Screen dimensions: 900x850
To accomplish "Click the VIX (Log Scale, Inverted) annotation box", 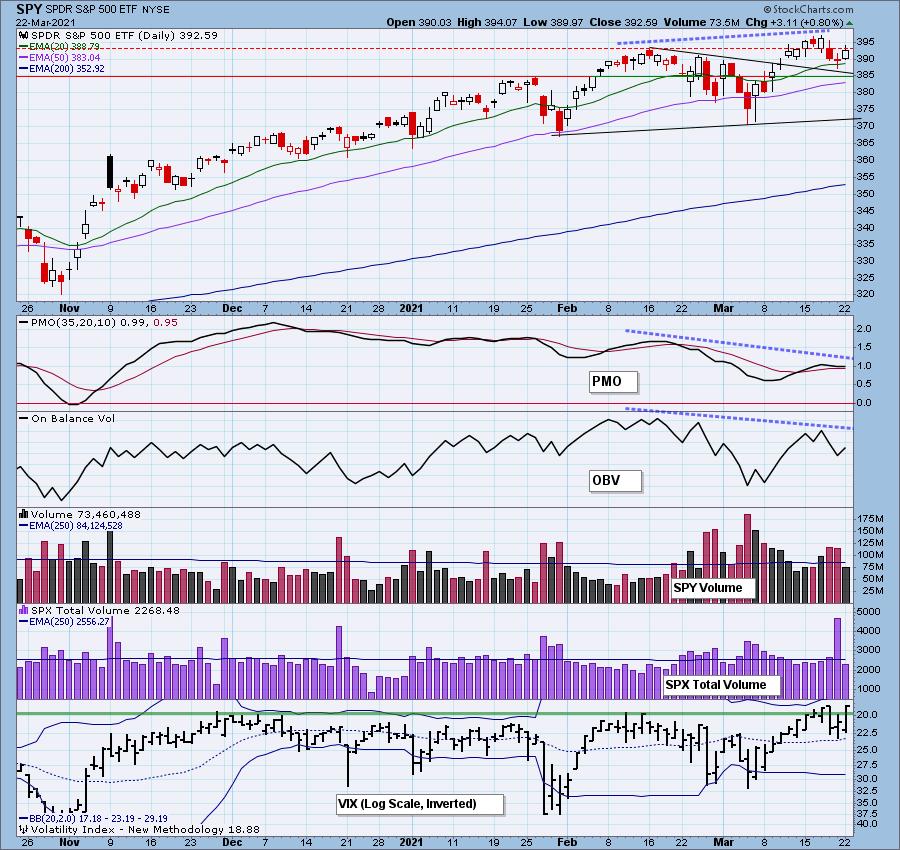I will click(x=420, y=804).
